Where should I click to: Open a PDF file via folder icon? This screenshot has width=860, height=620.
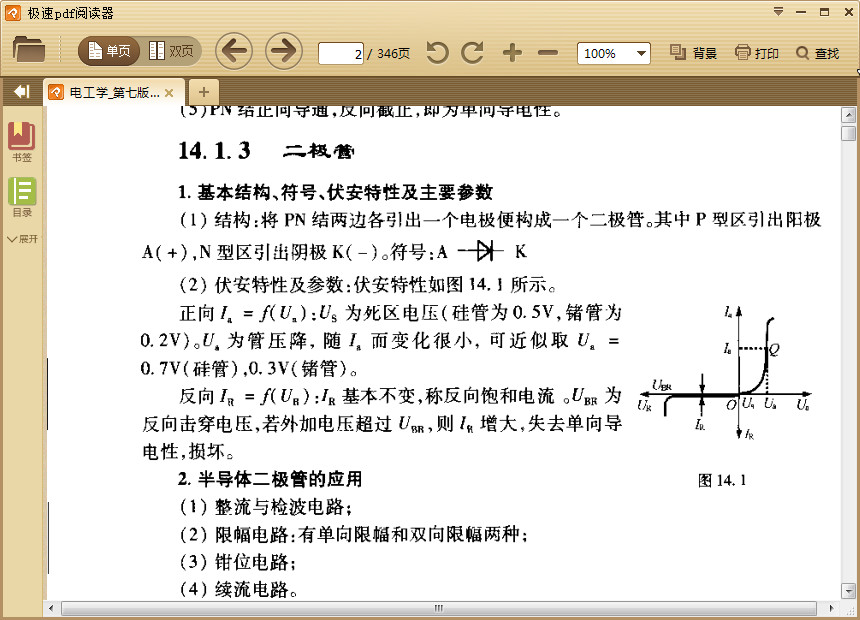tap(28, 52)
